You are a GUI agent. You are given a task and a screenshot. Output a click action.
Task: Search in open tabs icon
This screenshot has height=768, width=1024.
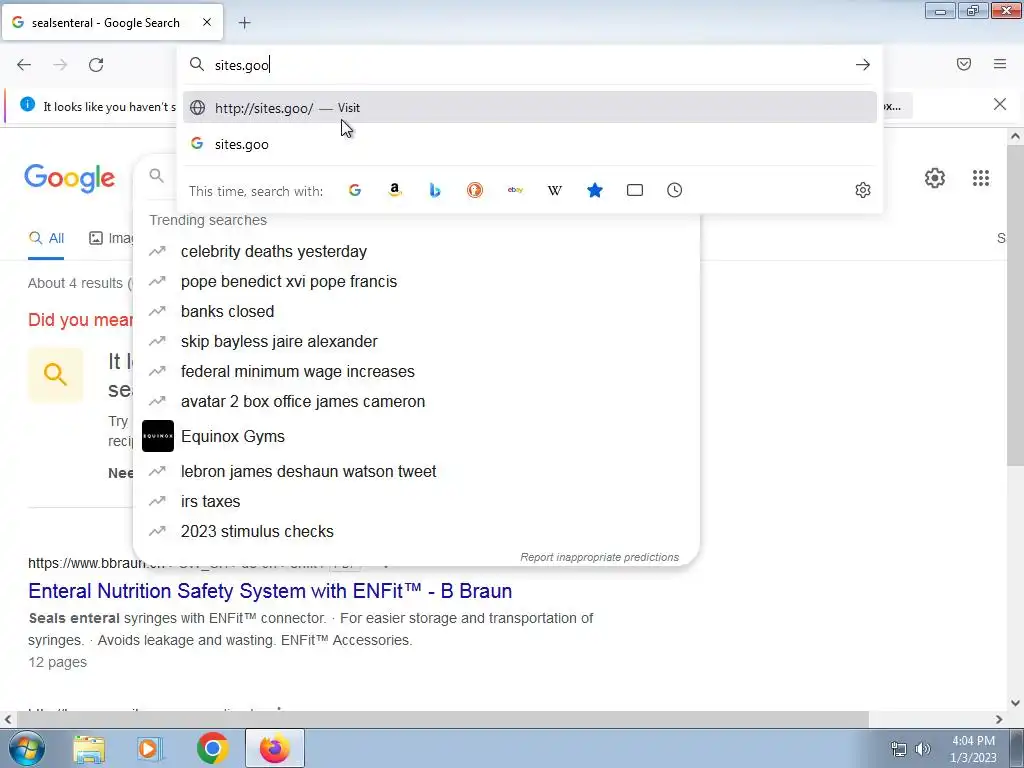(x=635, y=190)
